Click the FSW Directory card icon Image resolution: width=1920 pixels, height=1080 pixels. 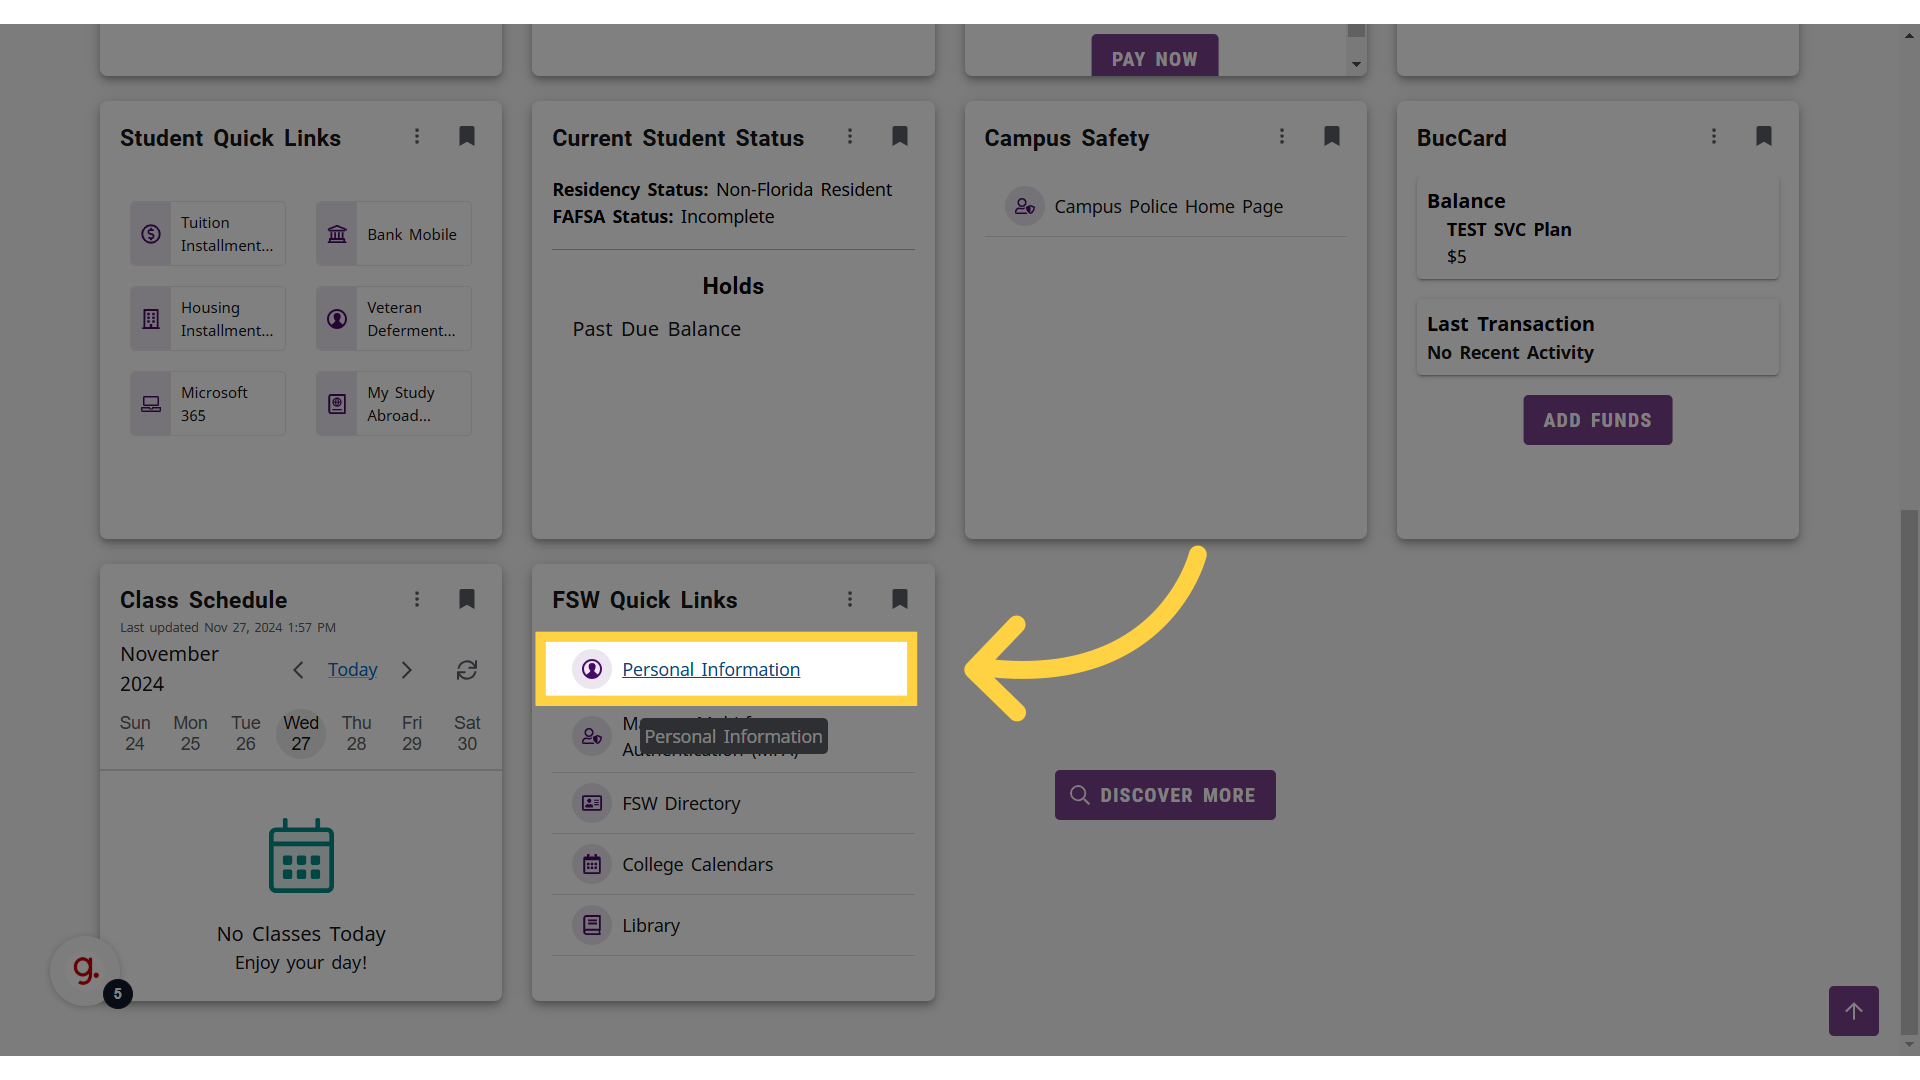click(592, 804)
